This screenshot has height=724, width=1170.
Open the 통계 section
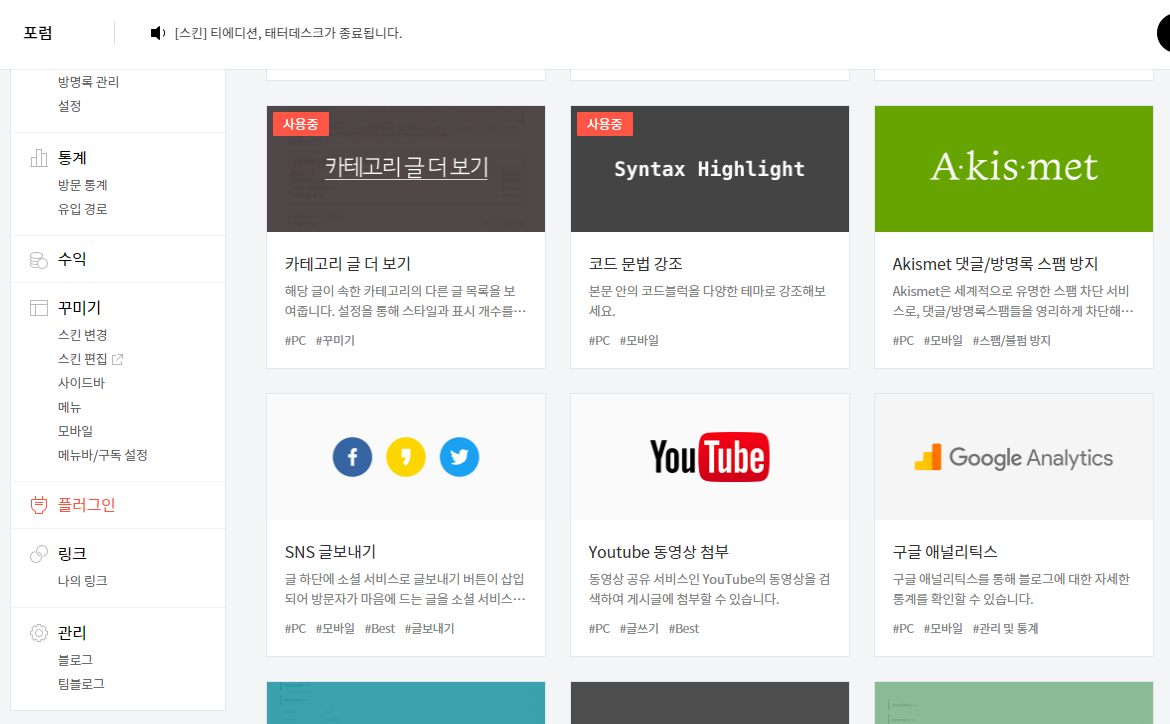(72, 157)
